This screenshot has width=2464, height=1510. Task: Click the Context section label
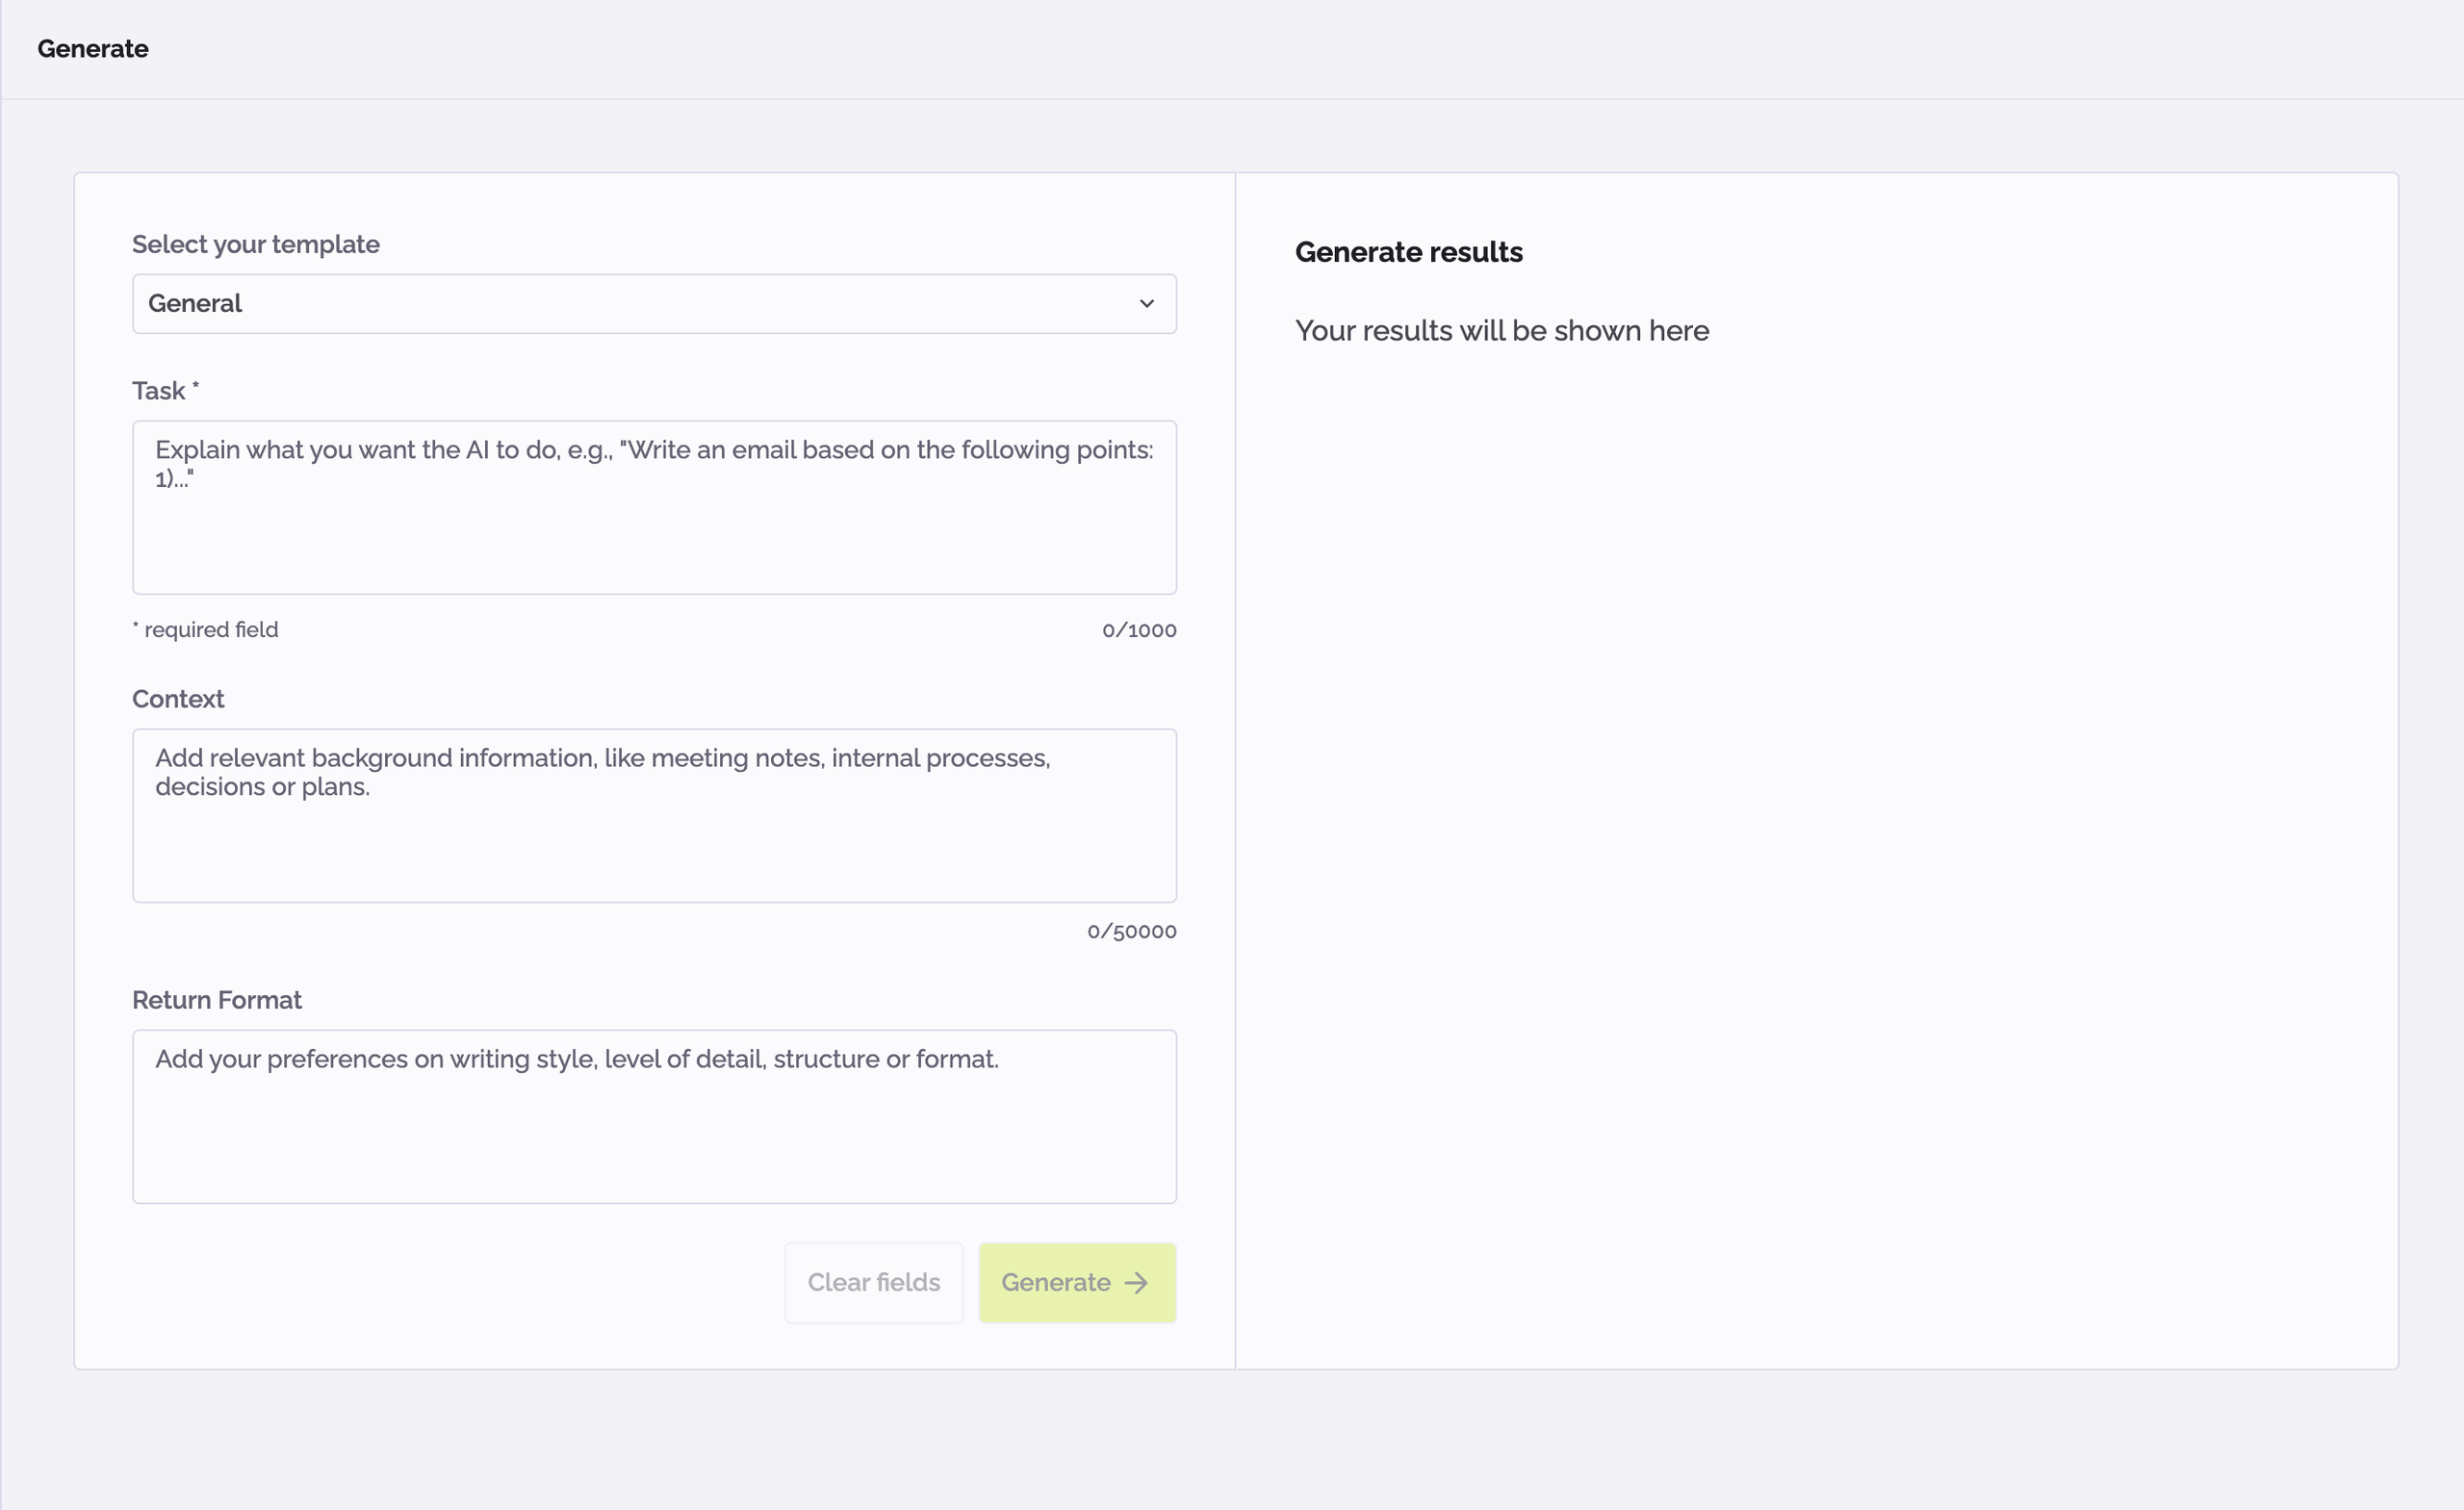178,699
